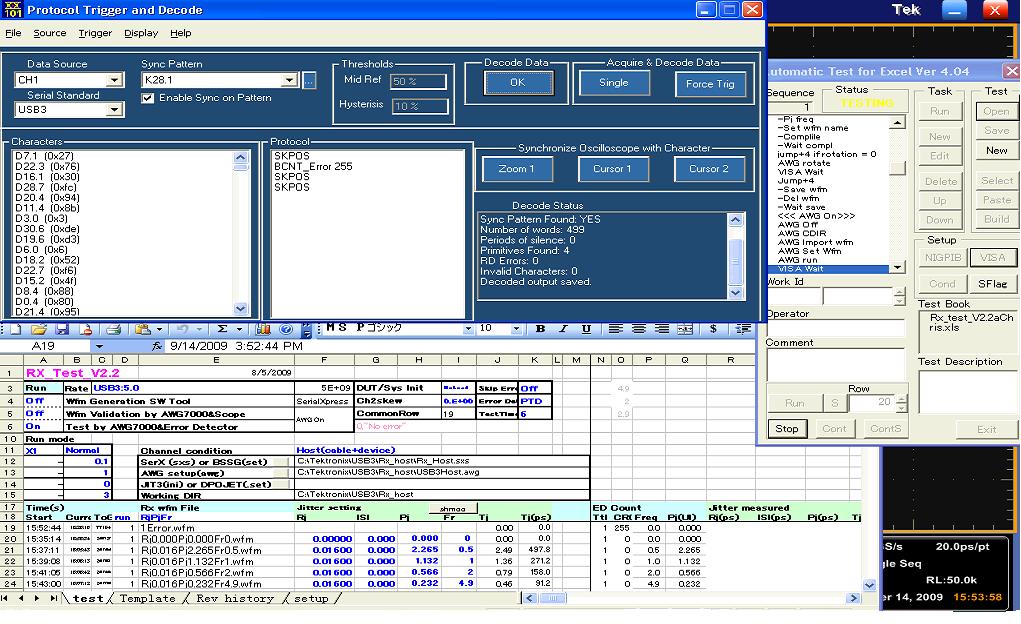
Task: Toggle Italic formatting icon
Action: [563, 329]
